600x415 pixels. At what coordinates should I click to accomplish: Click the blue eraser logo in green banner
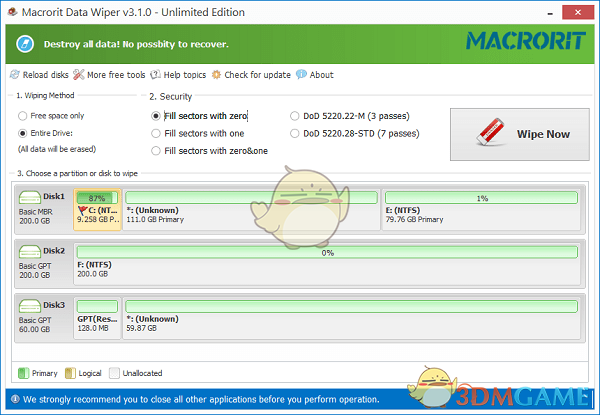25,44
